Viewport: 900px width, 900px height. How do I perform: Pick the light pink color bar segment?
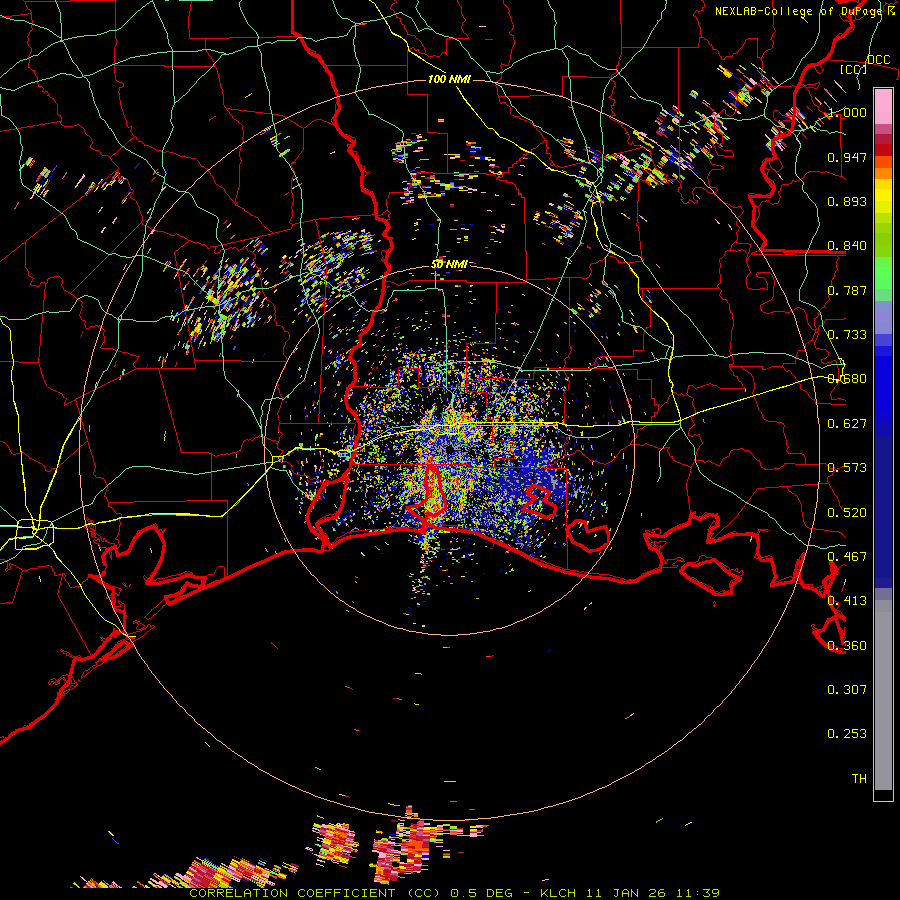click(883, 106)
